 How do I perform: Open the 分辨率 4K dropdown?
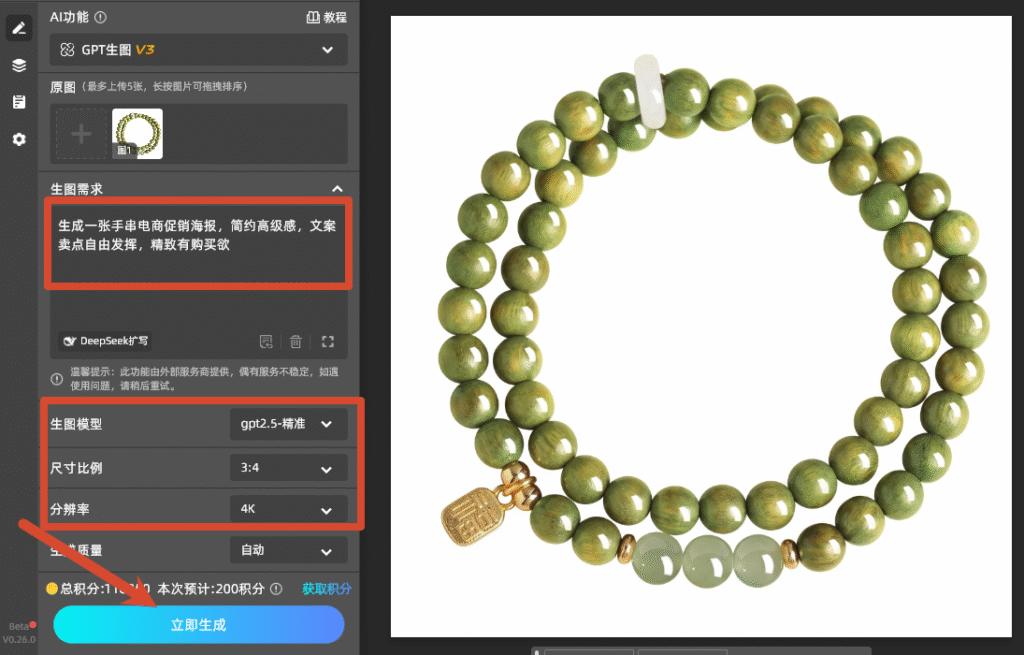coord(288,509)
